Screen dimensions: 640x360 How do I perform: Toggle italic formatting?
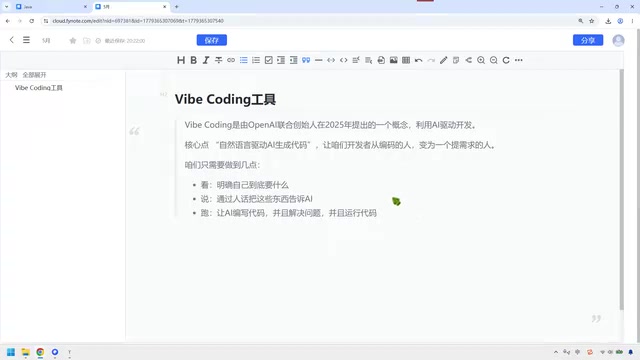pos(206,60)
